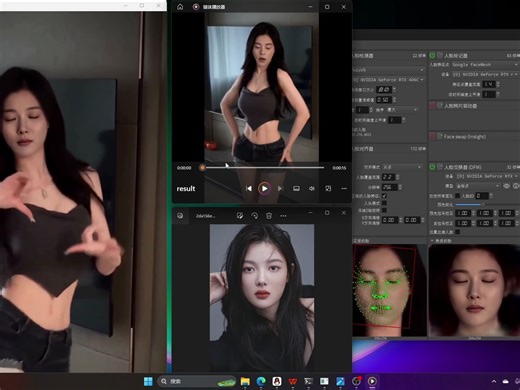
Task: Open help for face swapper DFM
Action: tap(440, 167)
